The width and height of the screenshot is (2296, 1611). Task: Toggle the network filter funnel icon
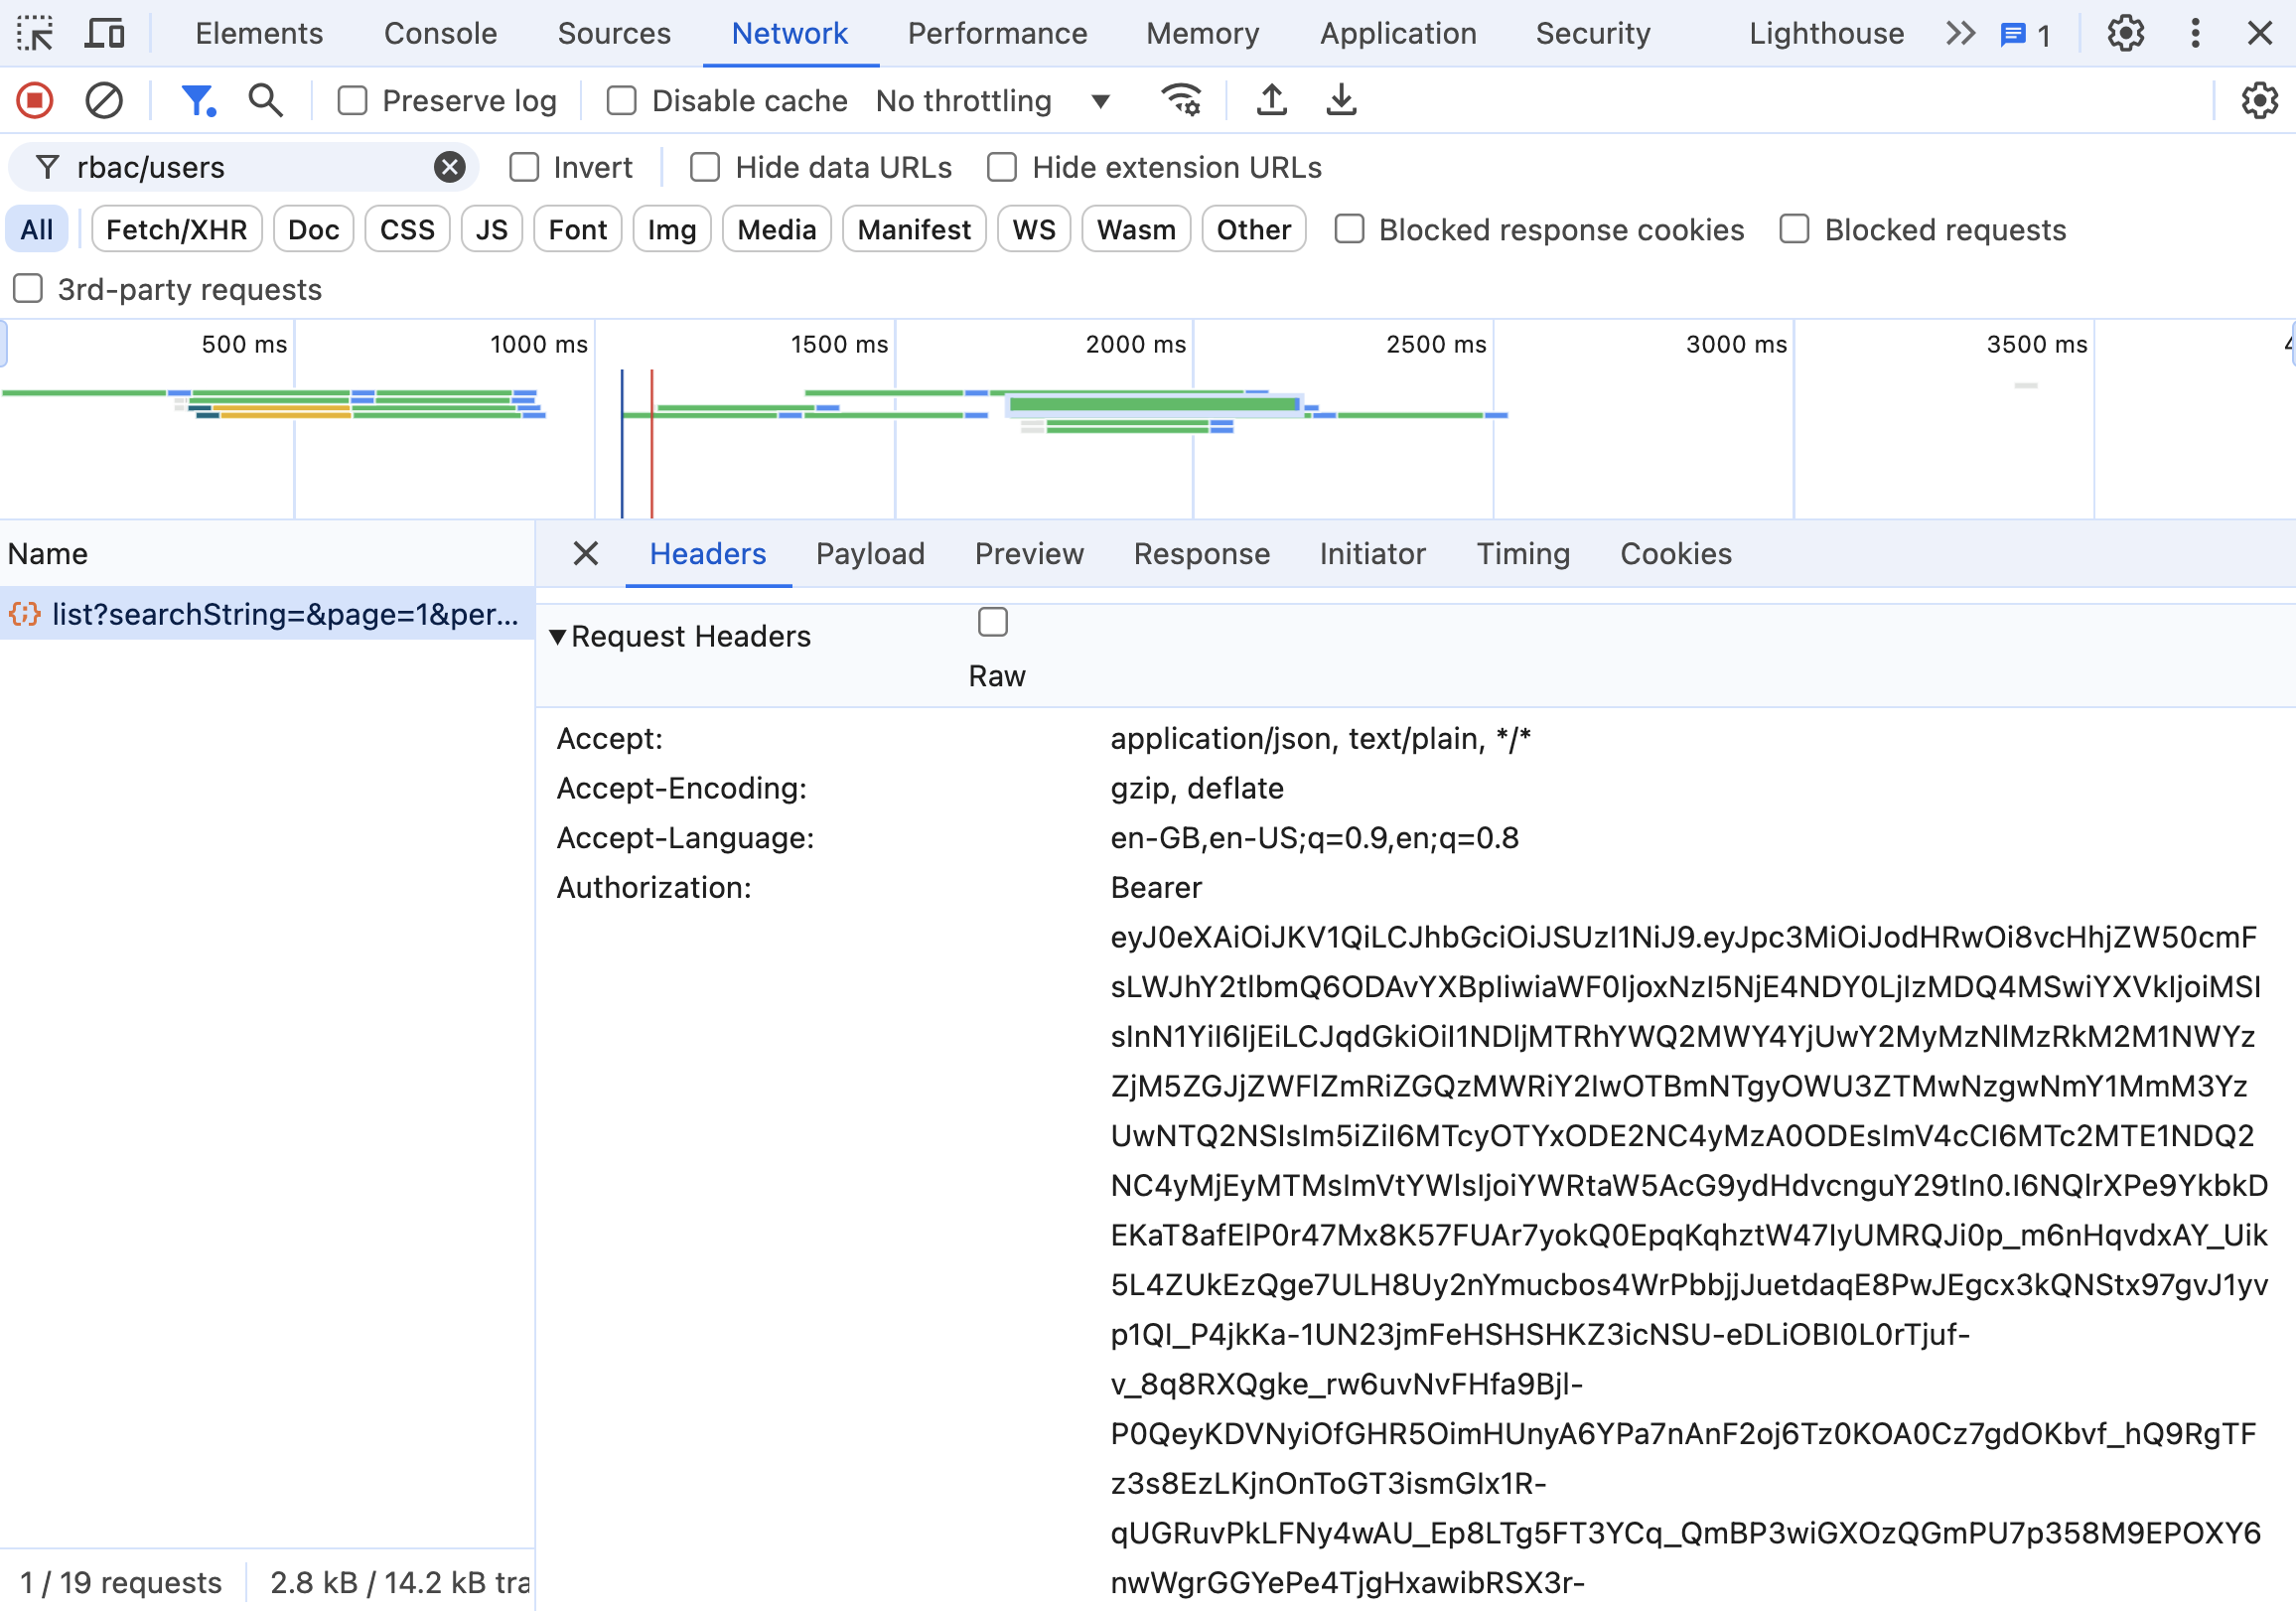(197, 100)
